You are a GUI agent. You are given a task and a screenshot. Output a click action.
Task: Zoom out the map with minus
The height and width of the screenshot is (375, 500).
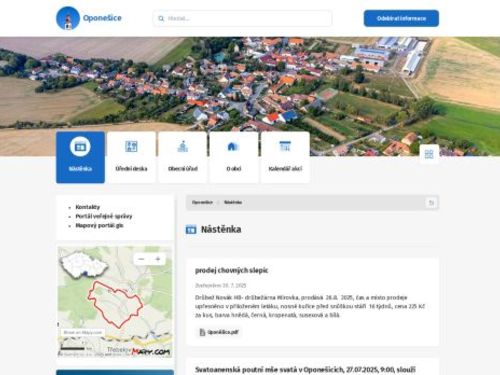[141, 259]
